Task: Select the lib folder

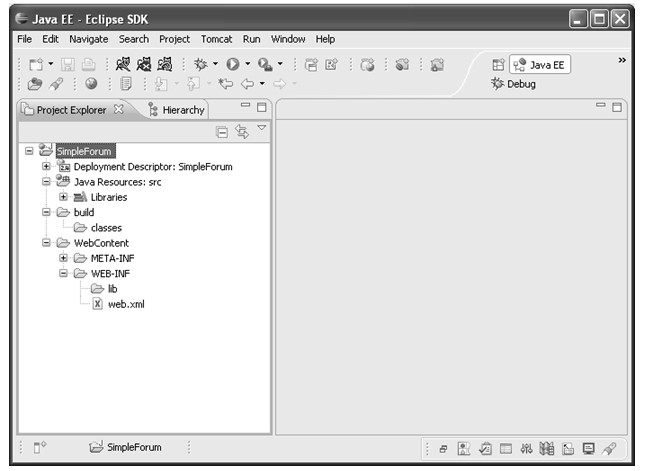Action: click(x=112, y=289)
